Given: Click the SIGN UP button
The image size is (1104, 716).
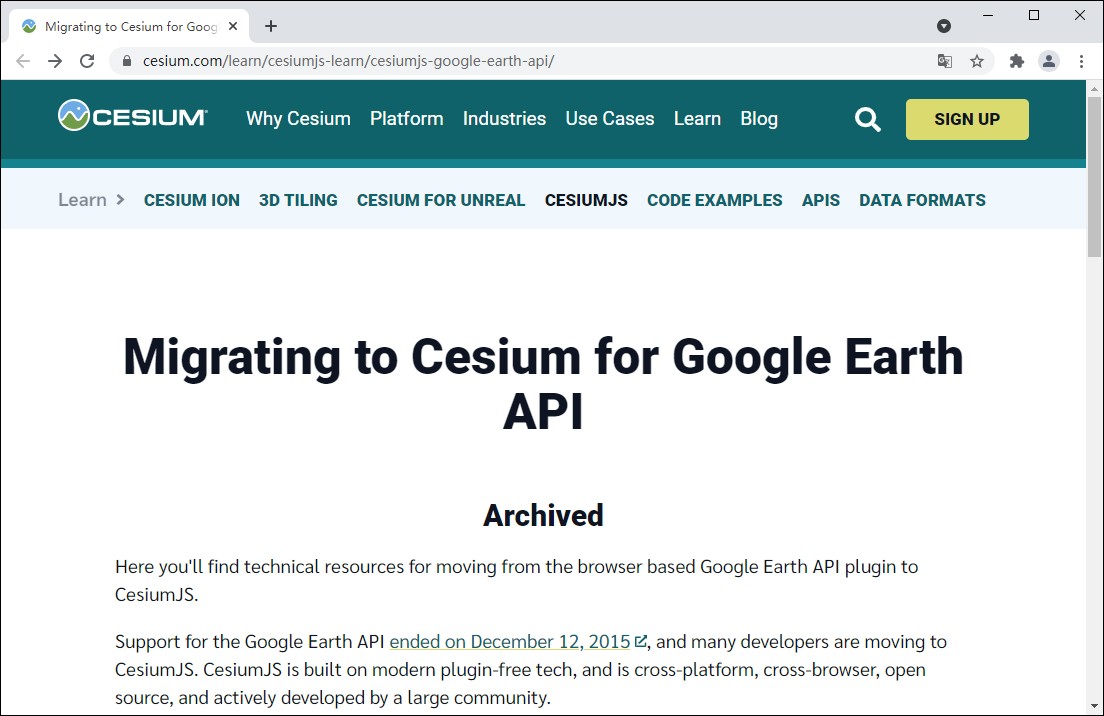Looking at the screenshot, I should 966,118.
